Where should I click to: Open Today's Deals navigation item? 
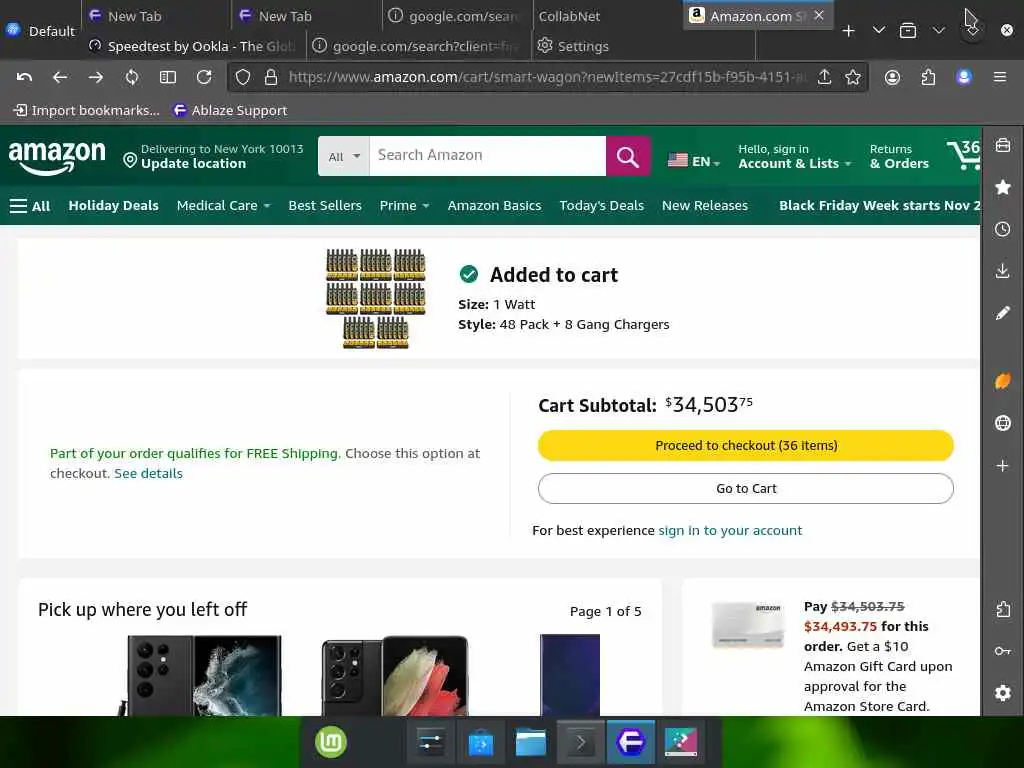click(601, 206)
